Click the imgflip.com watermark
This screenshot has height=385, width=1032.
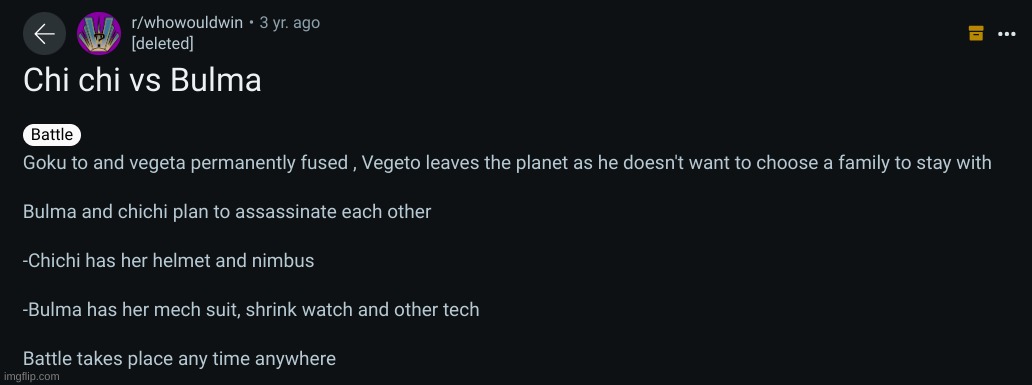tap(30, 376)
